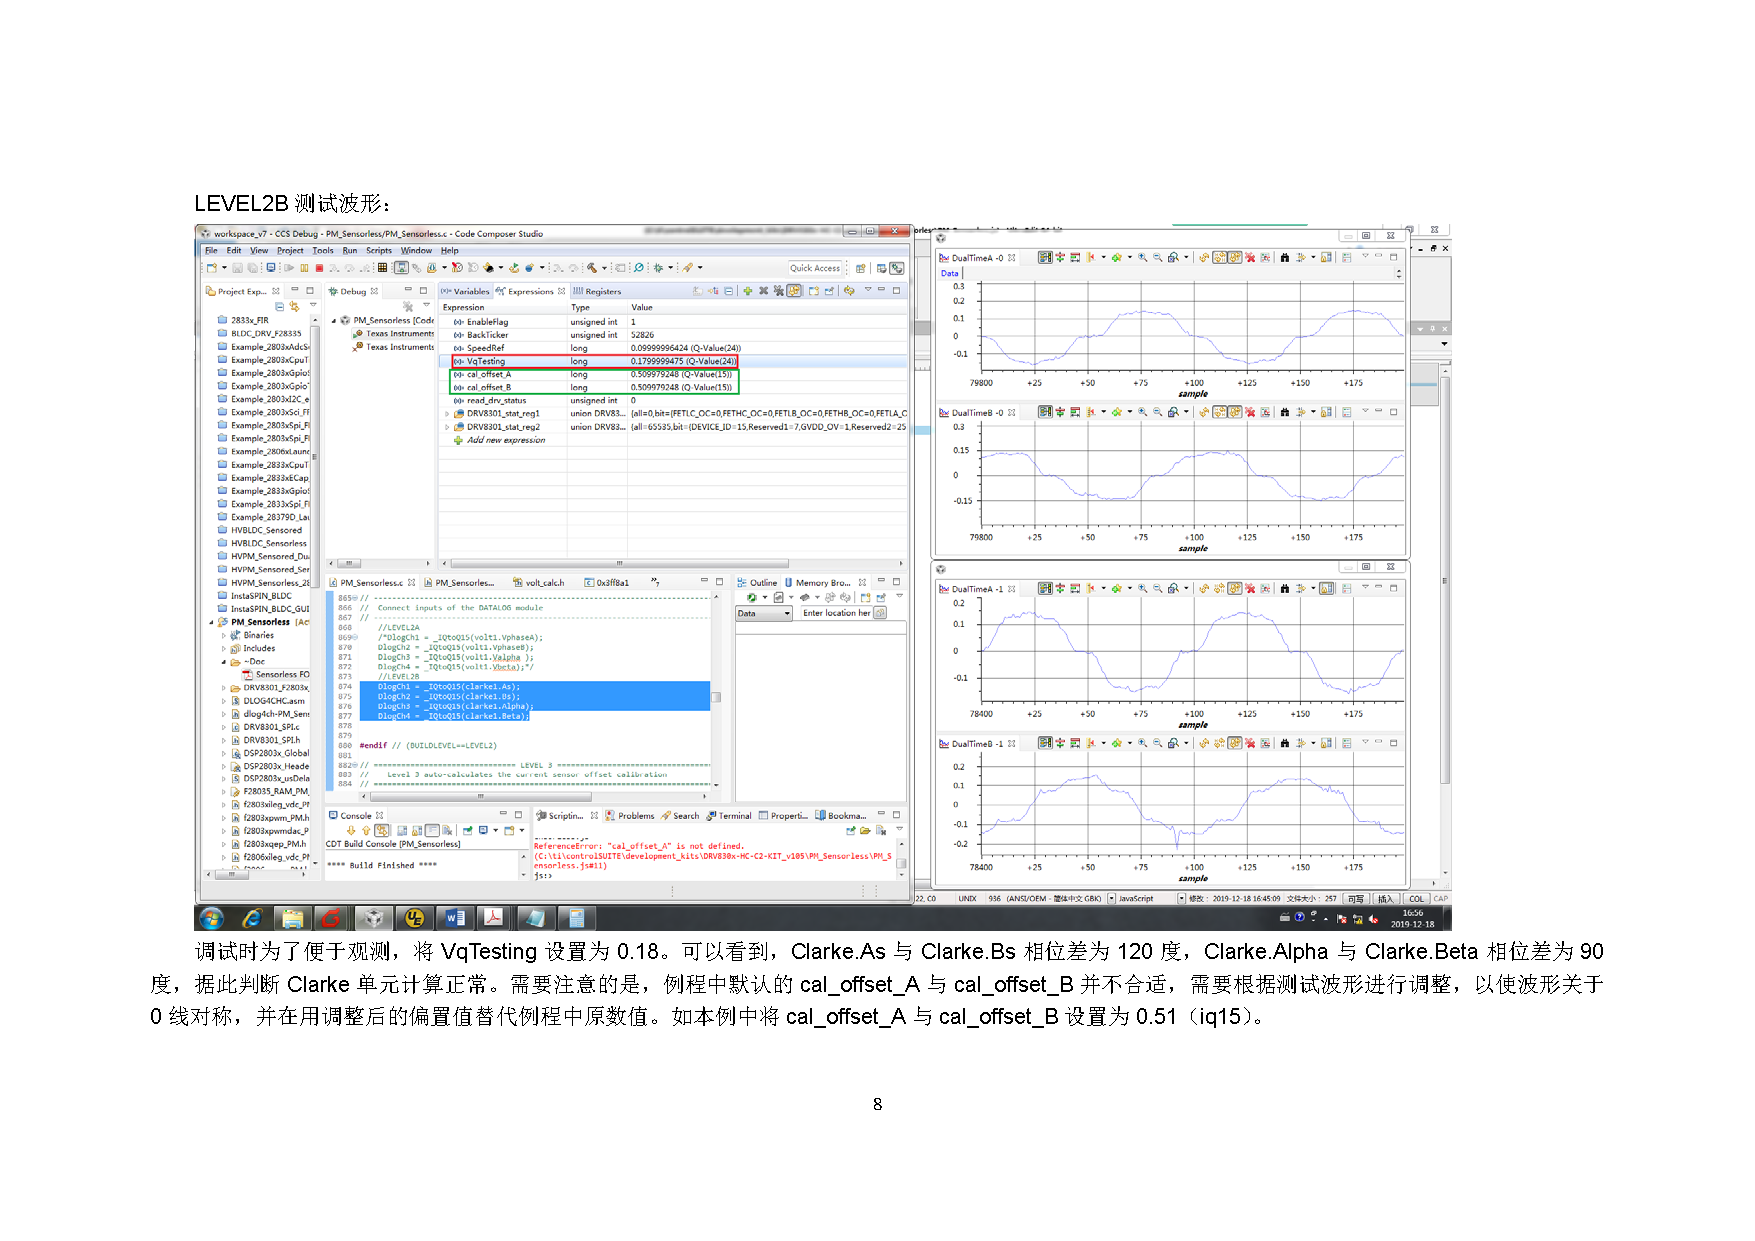Switch to the Variables tab

click(465, 292)
